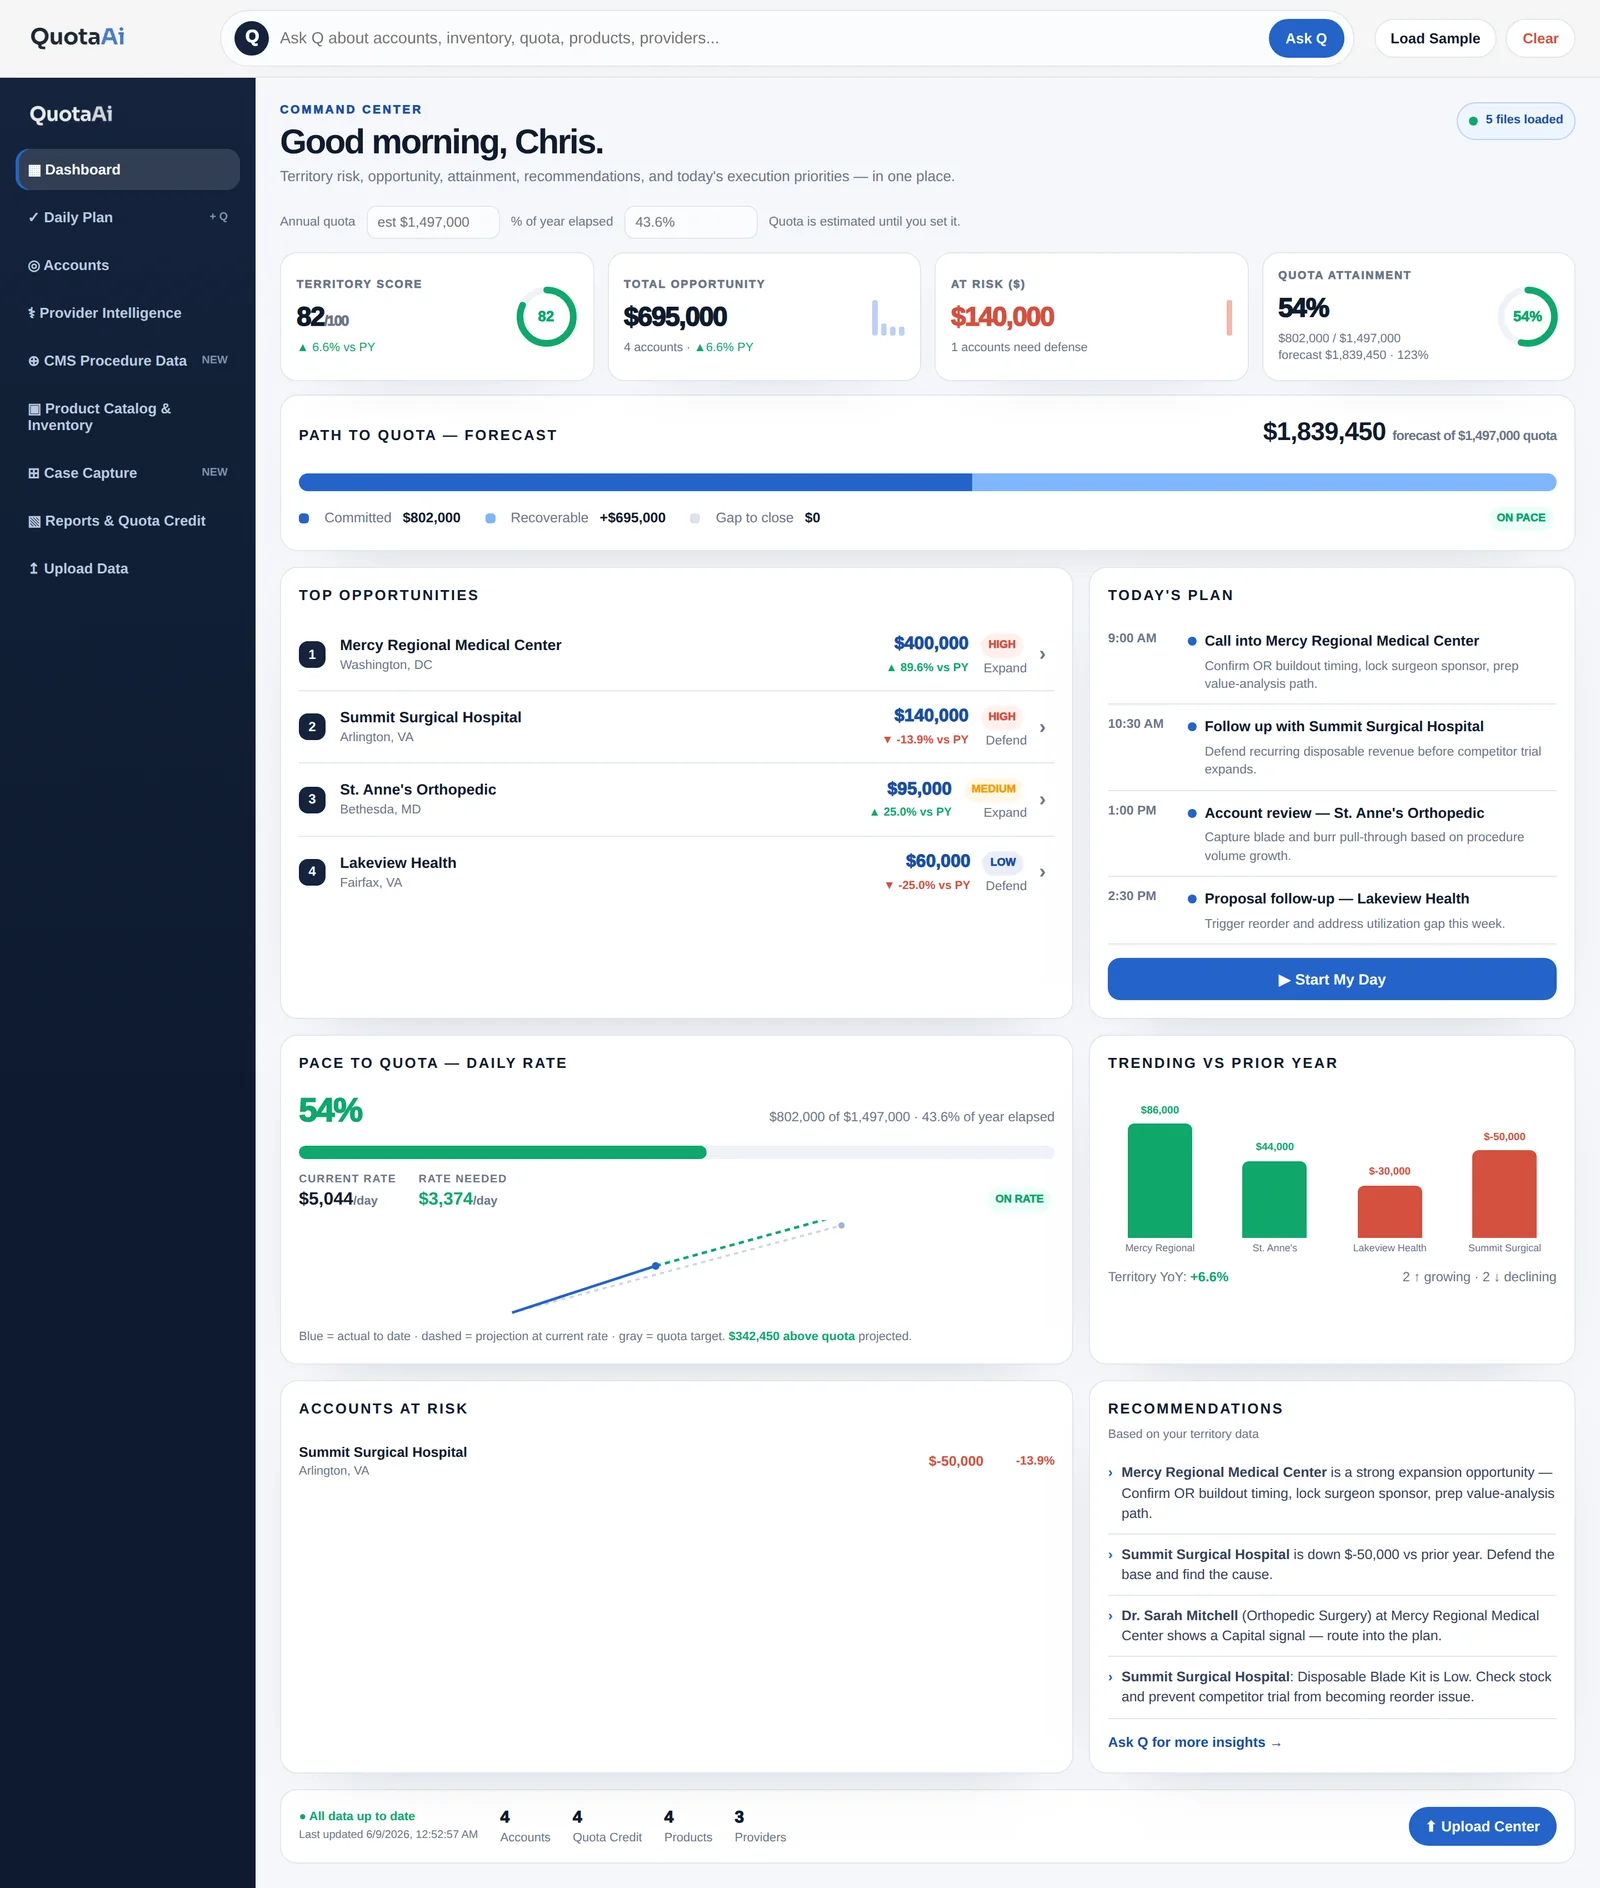This screenshot has width=1600, height=1888.
Task: Open Reports & Quota Credit
Action: click(128, 521)
